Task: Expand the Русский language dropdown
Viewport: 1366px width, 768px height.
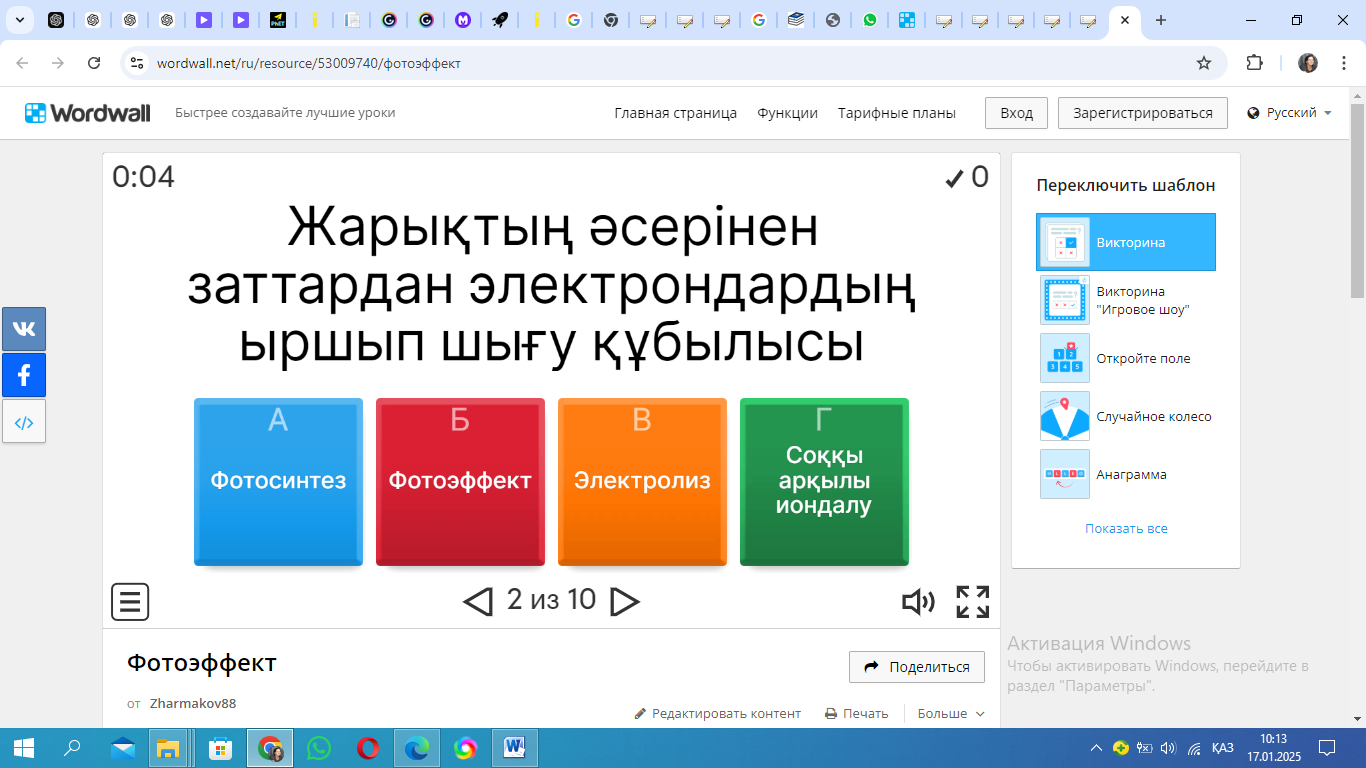Action: (1289, 113)
